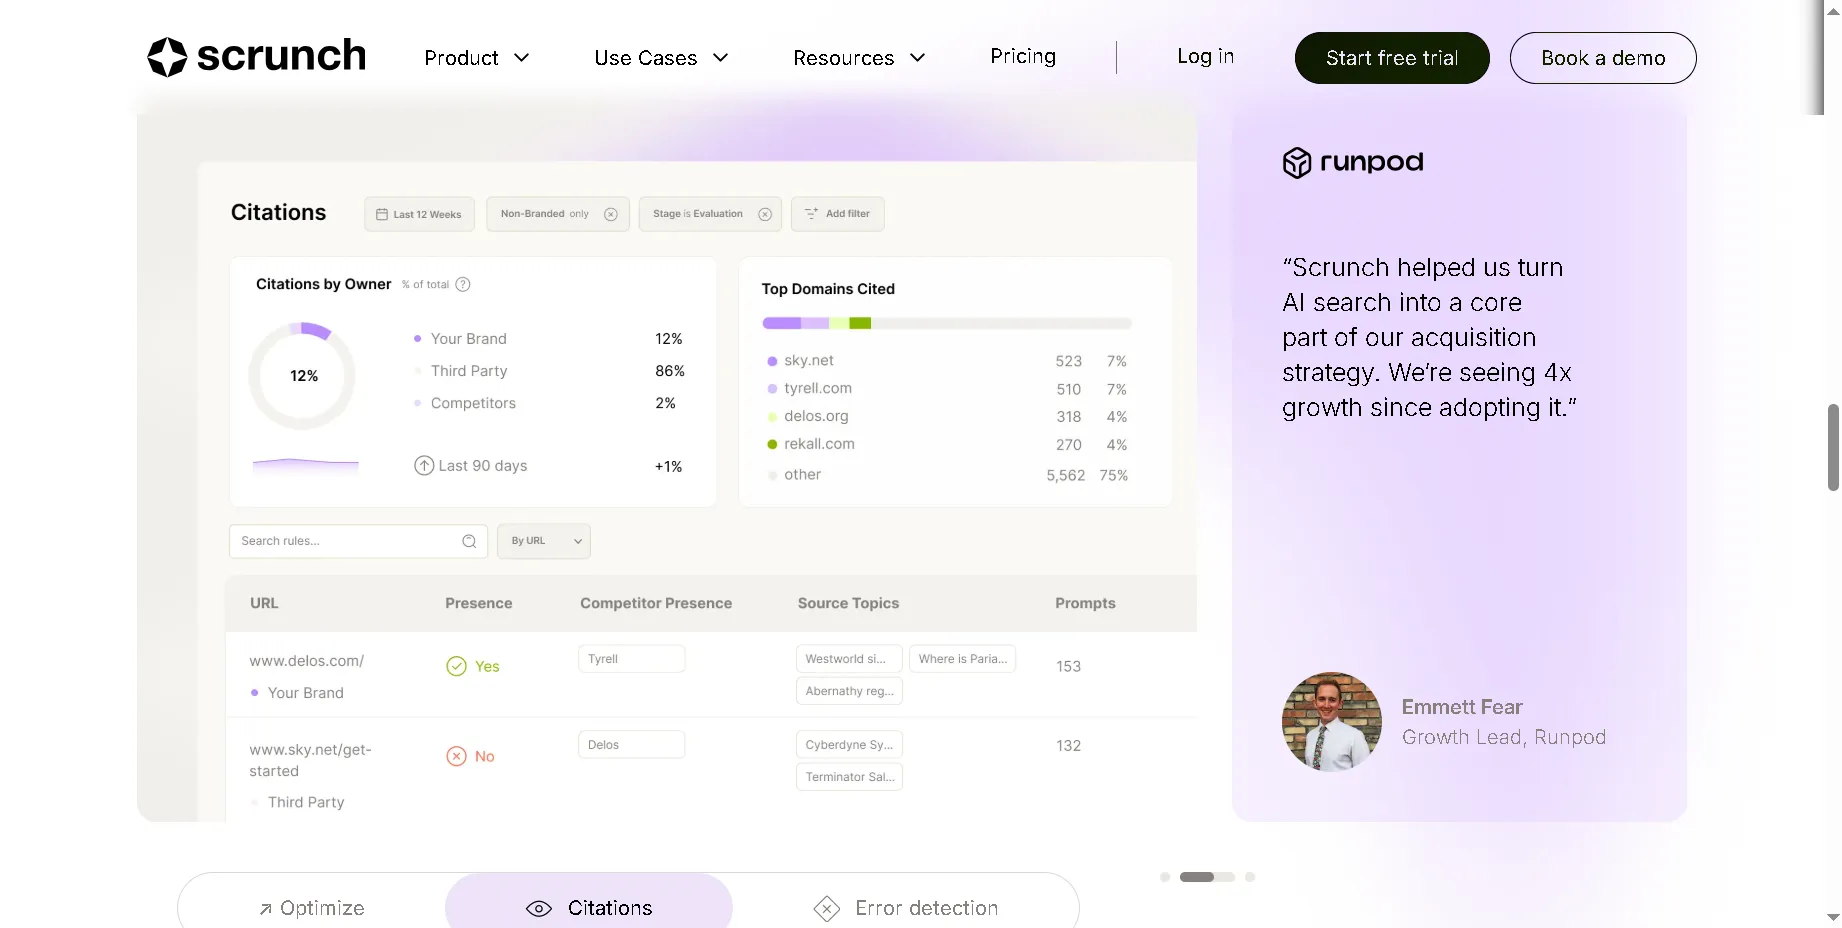
Task: Click the Delos competitor tag
Action: (x=631, y=745)
